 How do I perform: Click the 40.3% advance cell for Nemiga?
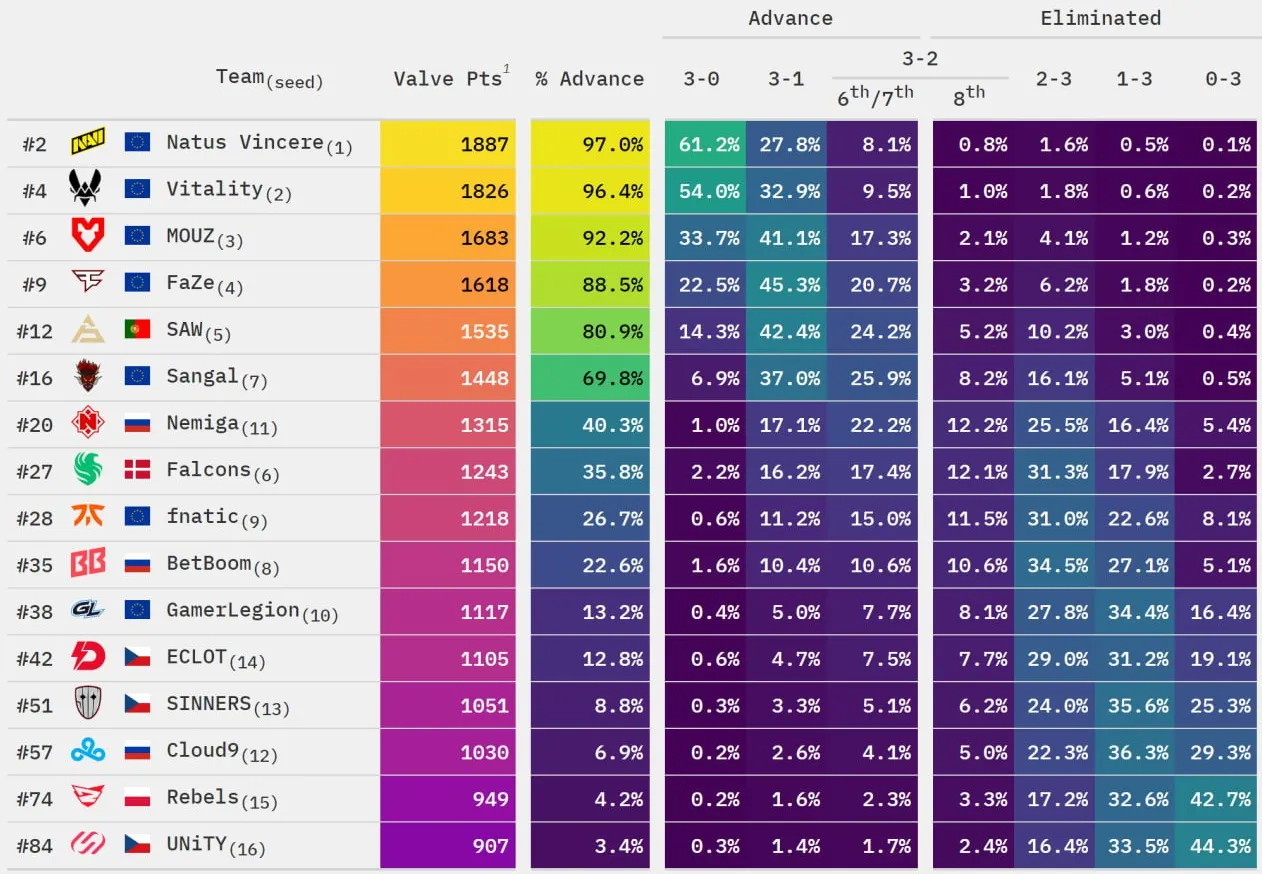(x=590, y=425)
